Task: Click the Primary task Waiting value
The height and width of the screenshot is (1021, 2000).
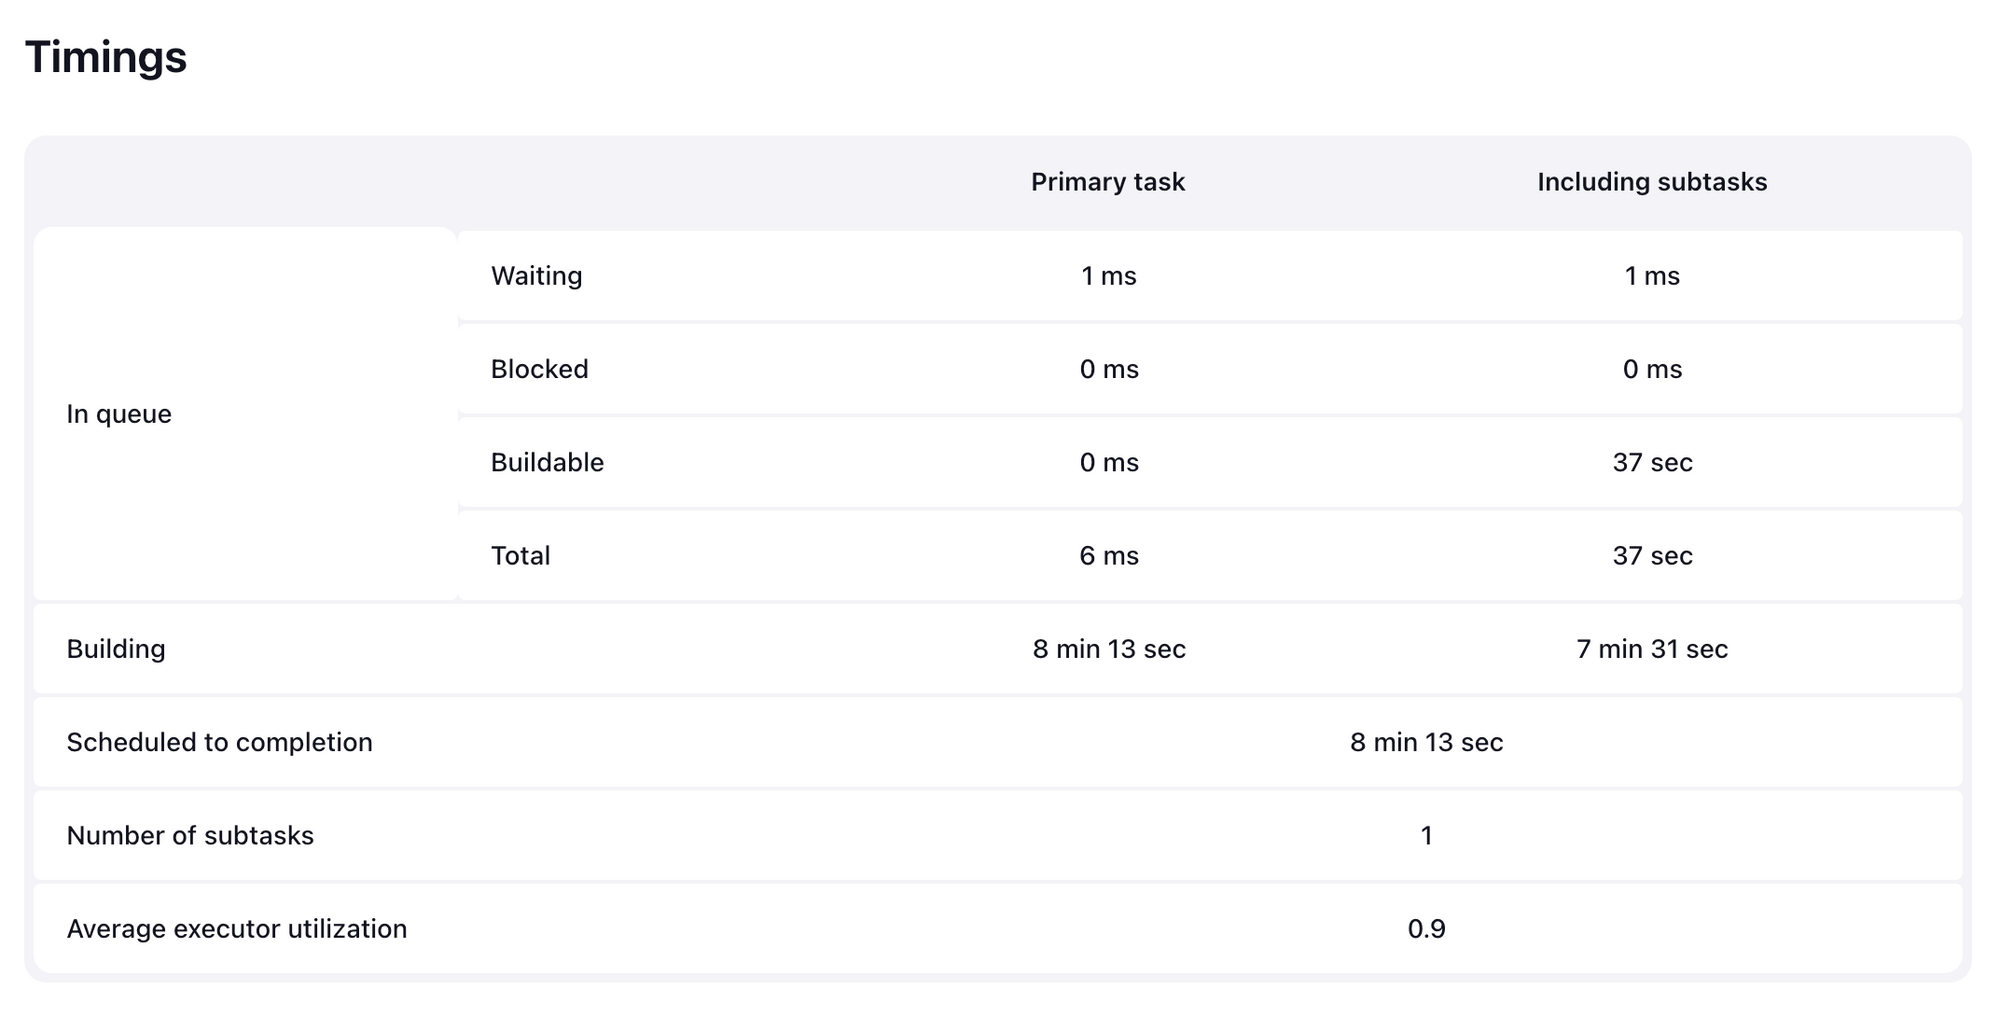Action: [x=1109, y=276]
